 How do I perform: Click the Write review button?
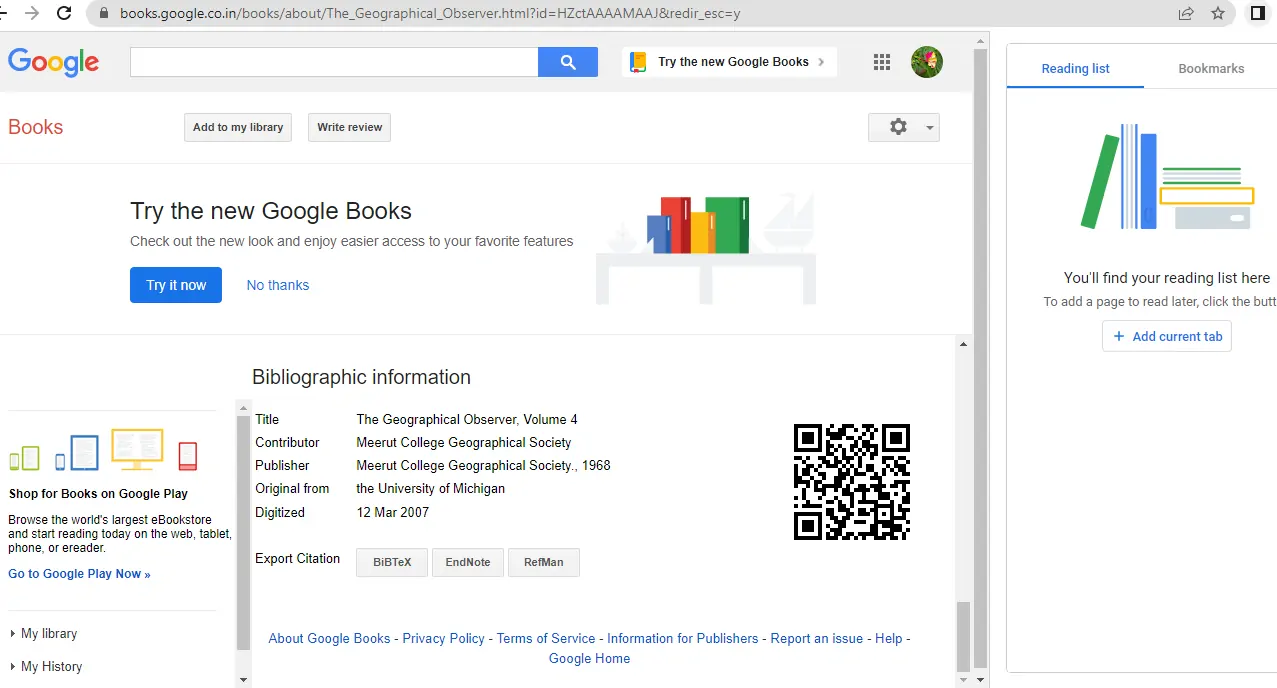coord(350,127)
